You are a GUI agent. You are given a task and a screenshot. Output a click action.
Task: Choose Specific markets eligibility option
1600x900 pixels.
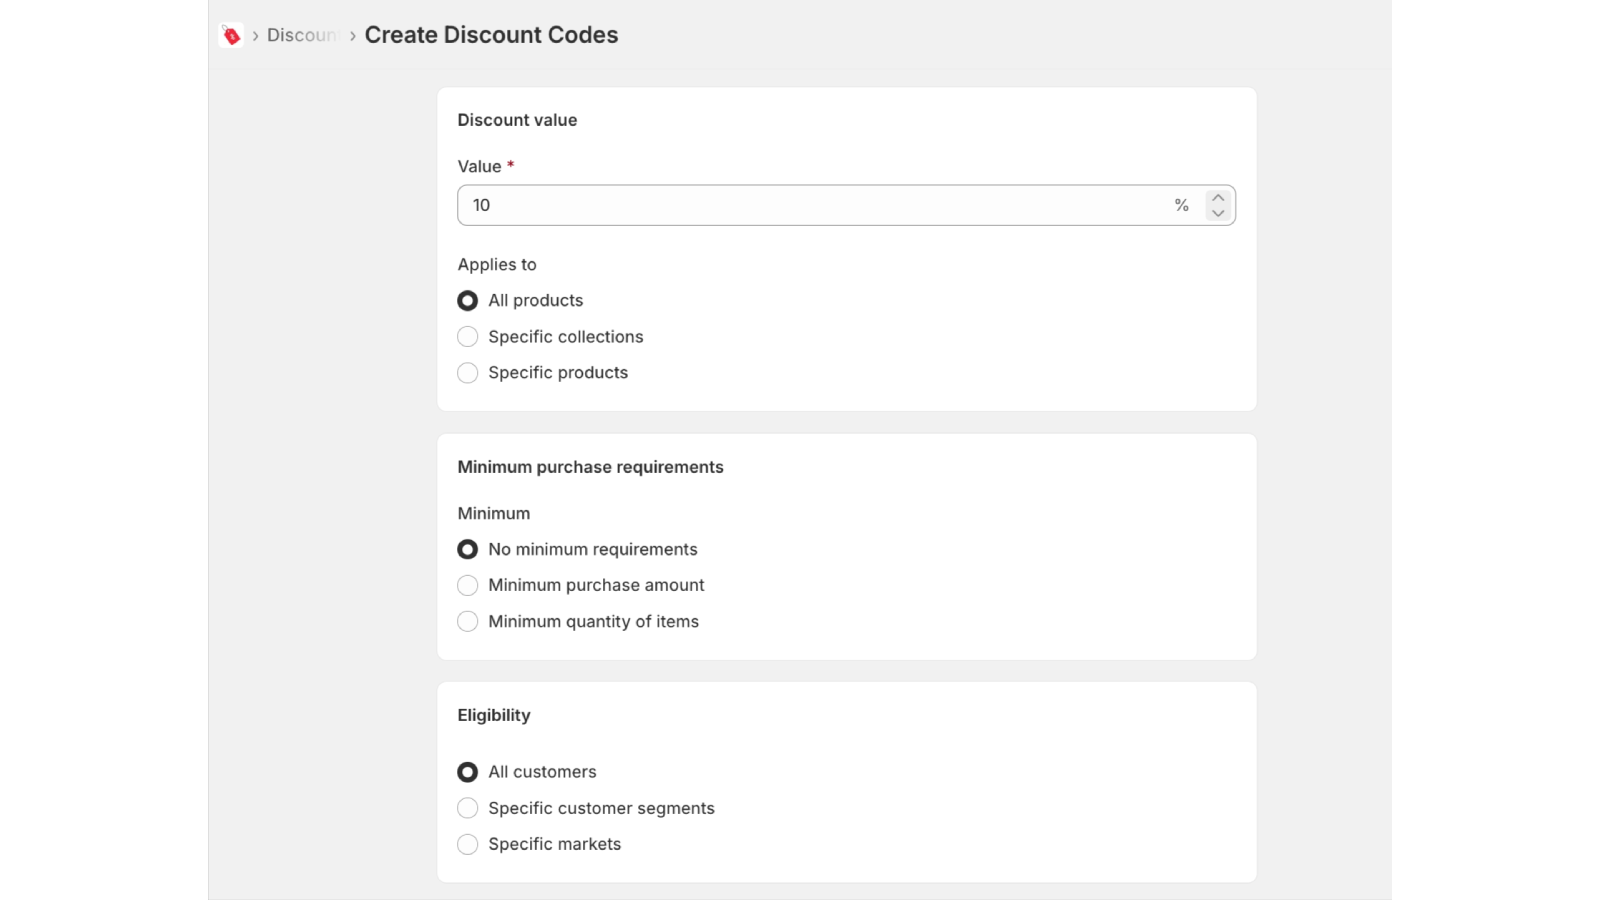point(467,844)
